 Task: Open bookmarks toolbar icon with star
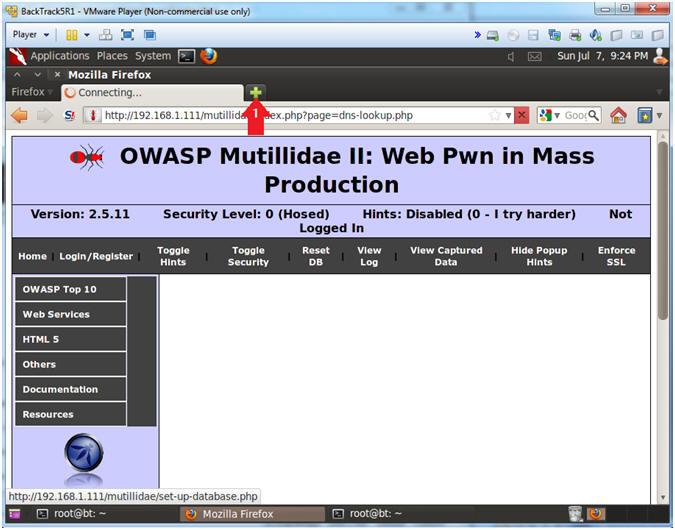[644, 115]
